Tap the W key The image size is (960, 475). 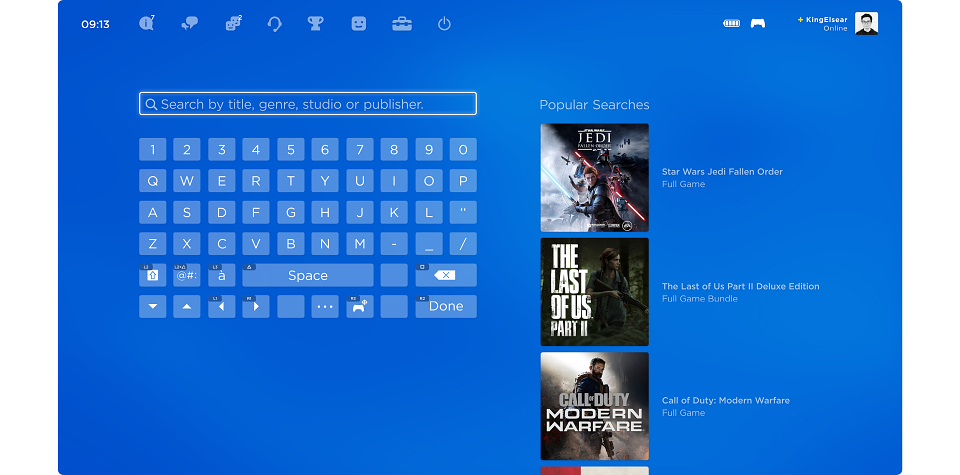187,181
